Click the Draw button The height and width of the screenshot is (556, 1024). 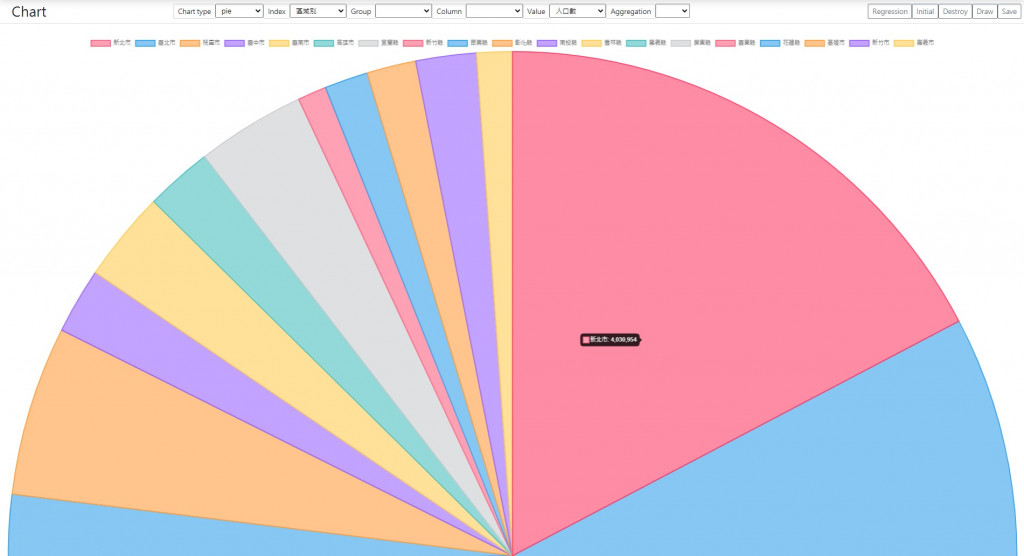click(x=984, y=11)
